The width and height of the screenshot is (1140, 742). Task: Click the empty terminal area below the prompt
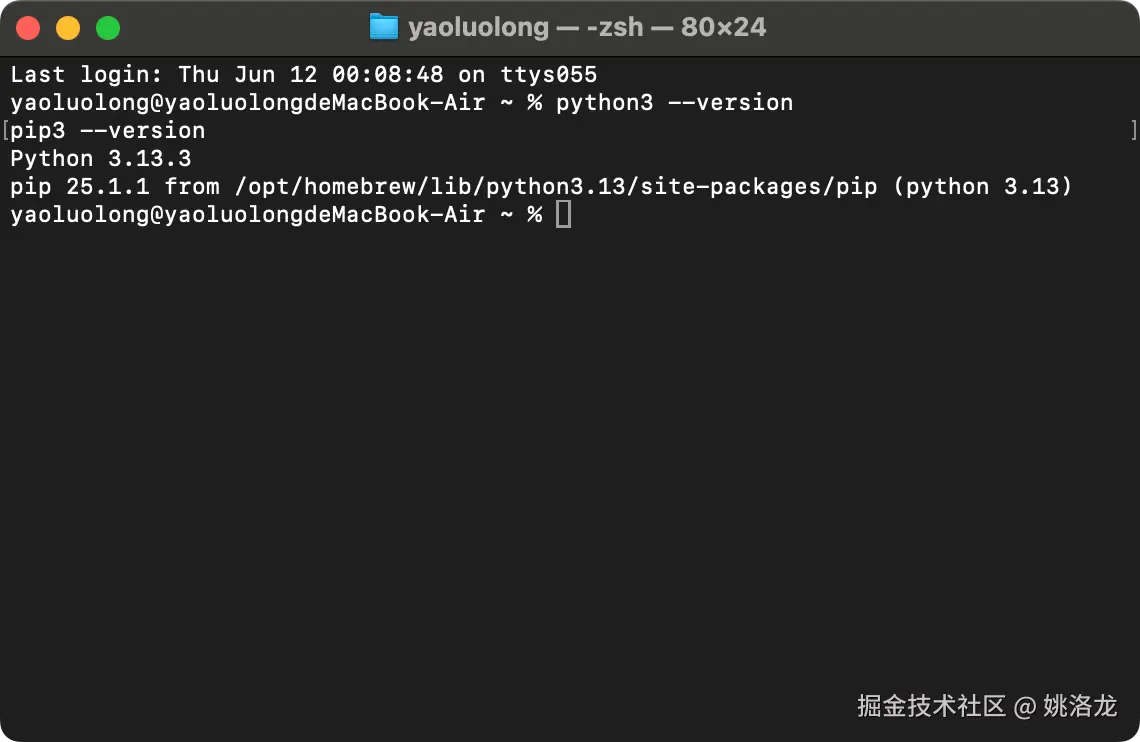click(x=570, y=451)
